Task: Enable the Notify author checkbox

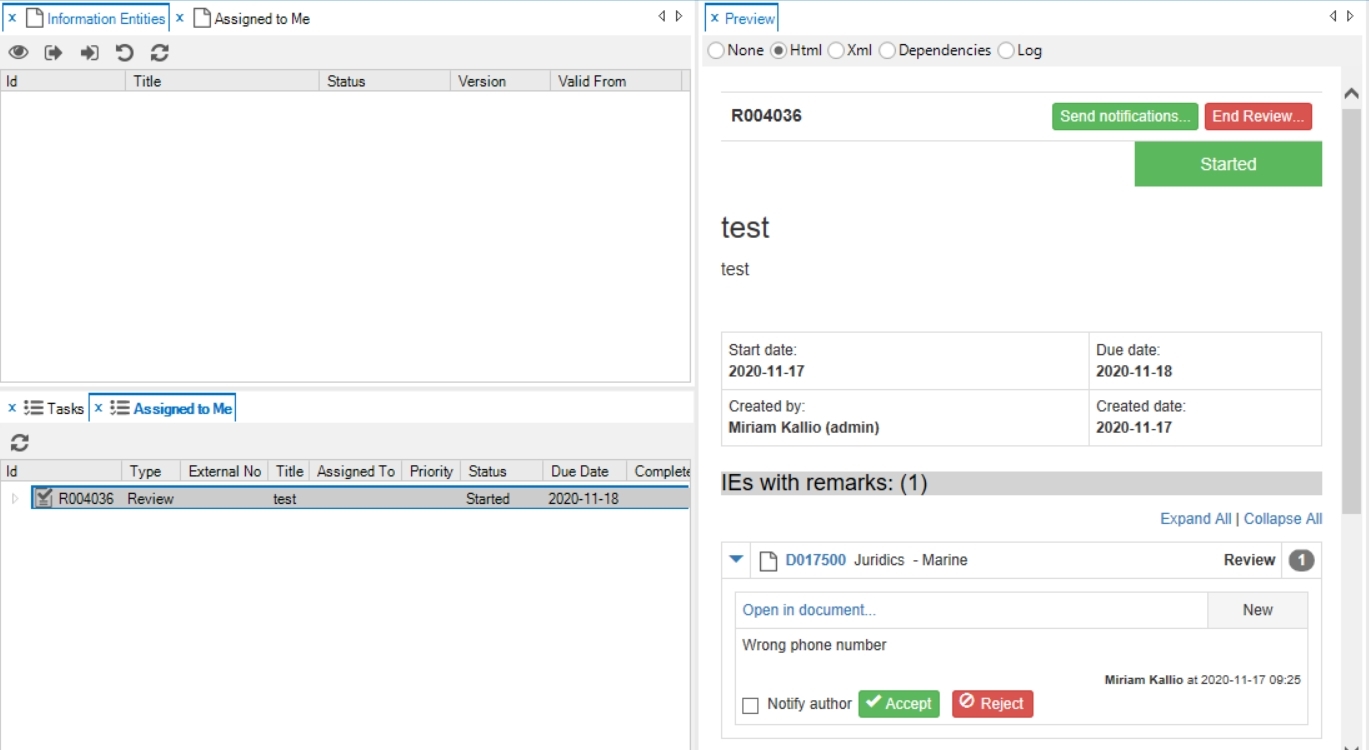Action: point(750,706)
